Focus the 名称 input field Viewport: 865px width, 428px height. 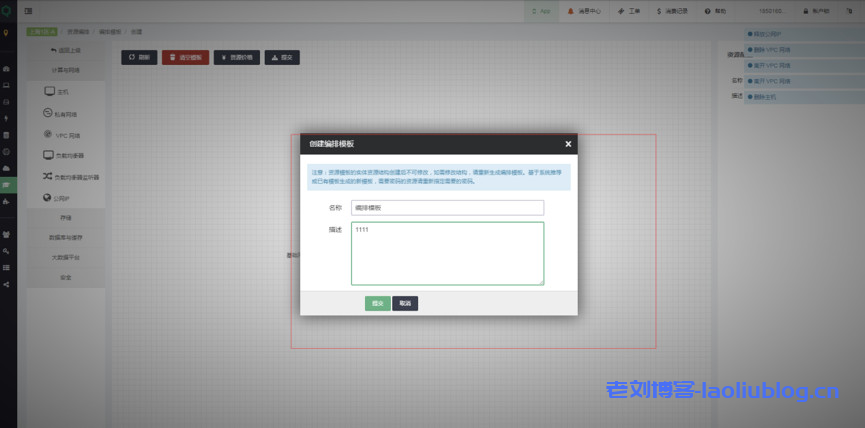(447, 208)
